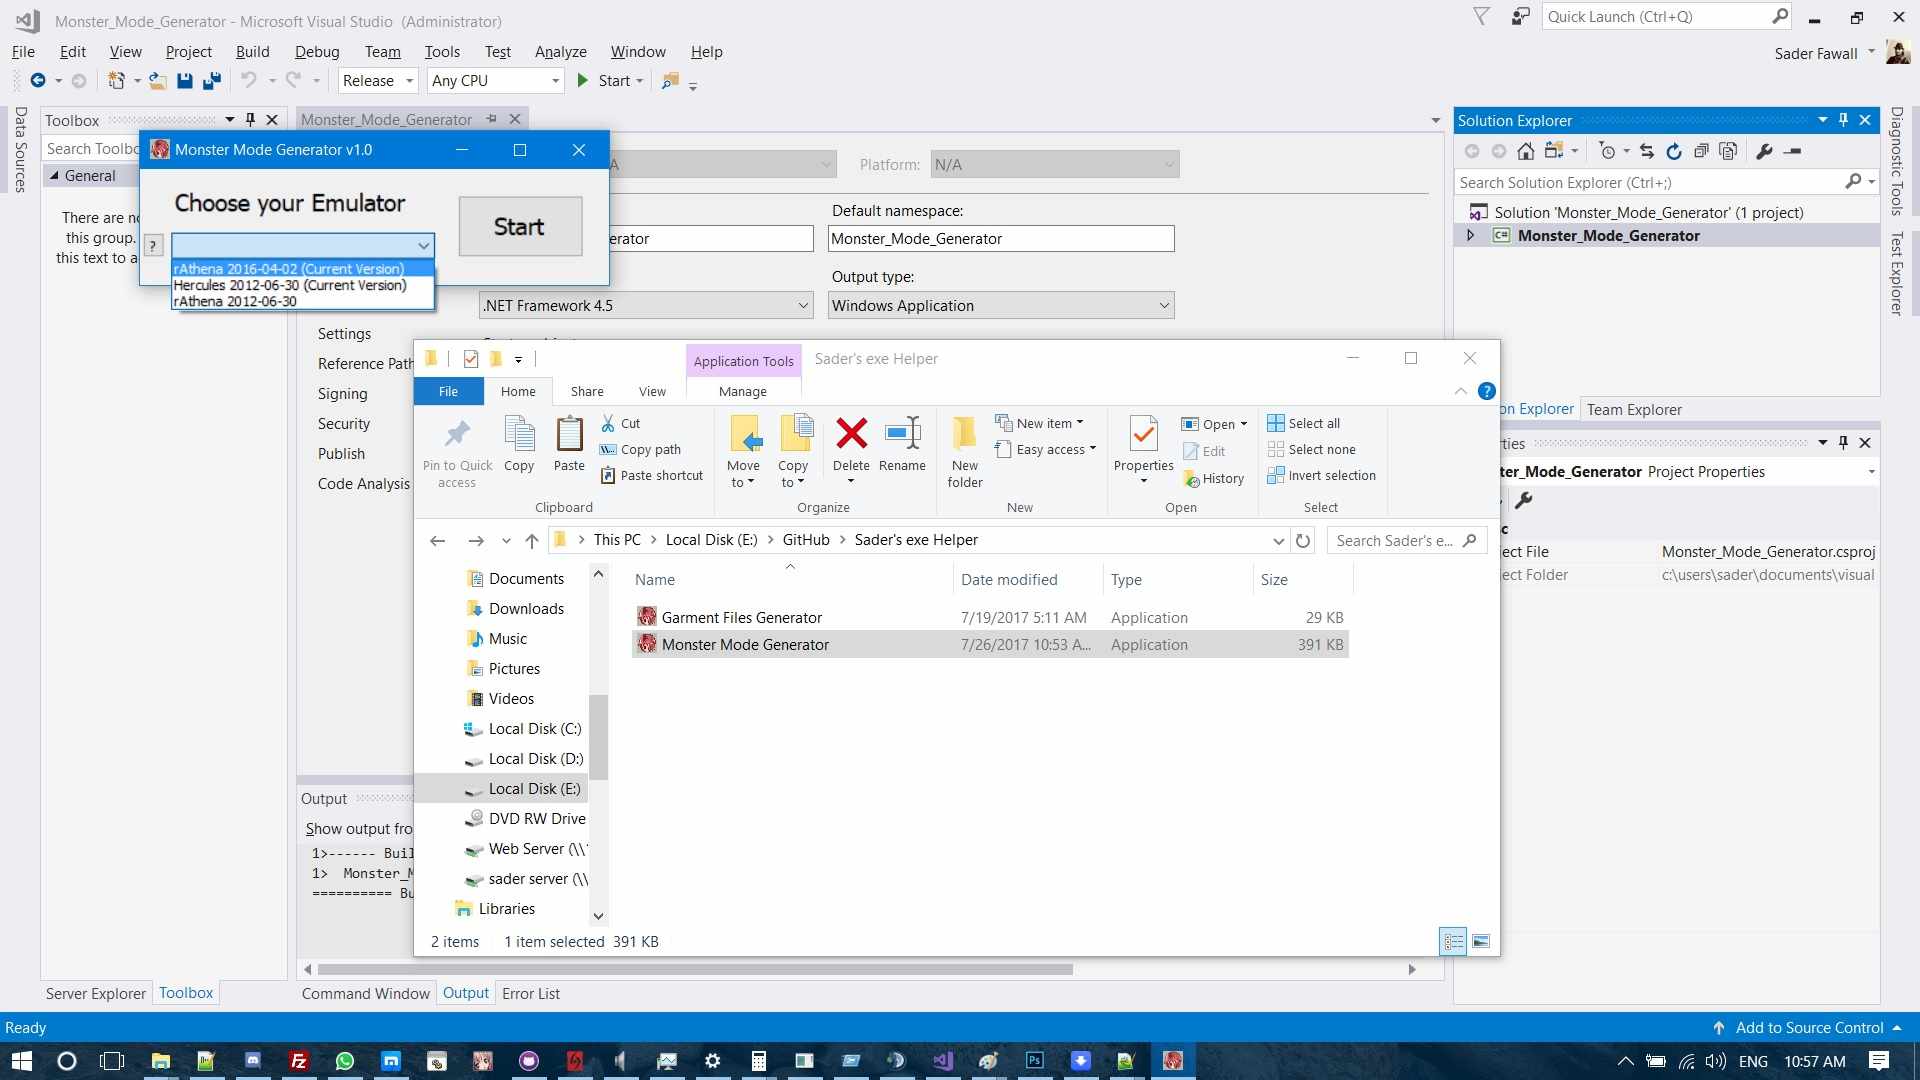Click horizontal scrollbar in project properties page
Image resolution: width=1920 pixels, height=1080 pixels.
(695, 969)
